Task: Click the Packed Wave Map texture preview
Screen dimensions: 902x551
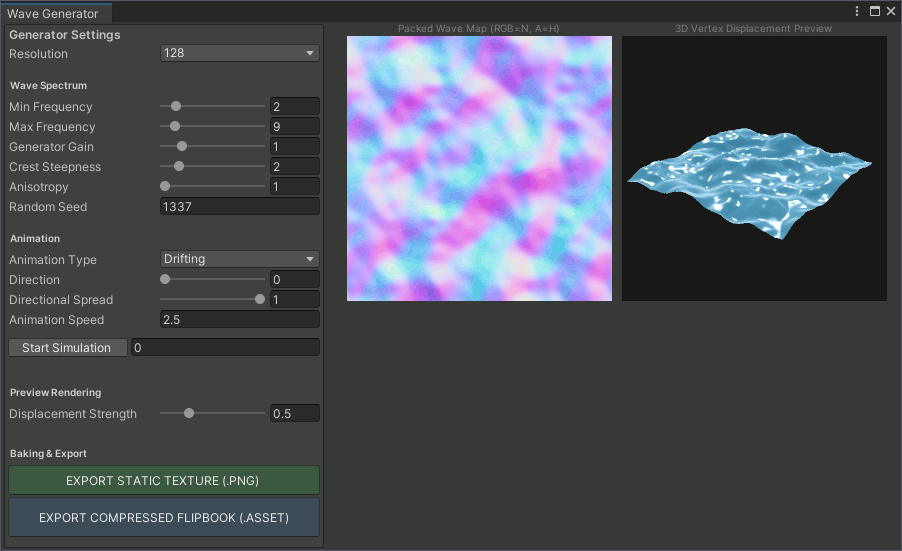Action: pos(479,168)
